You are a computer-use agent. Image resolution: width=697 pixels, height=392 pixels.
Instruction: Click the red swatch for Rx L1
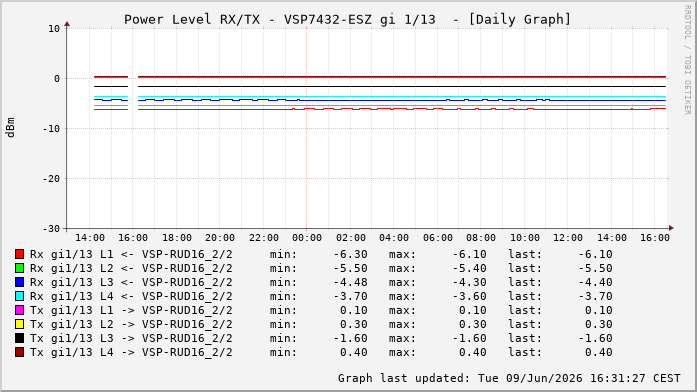pyautogui.click(x=19, y=254)
